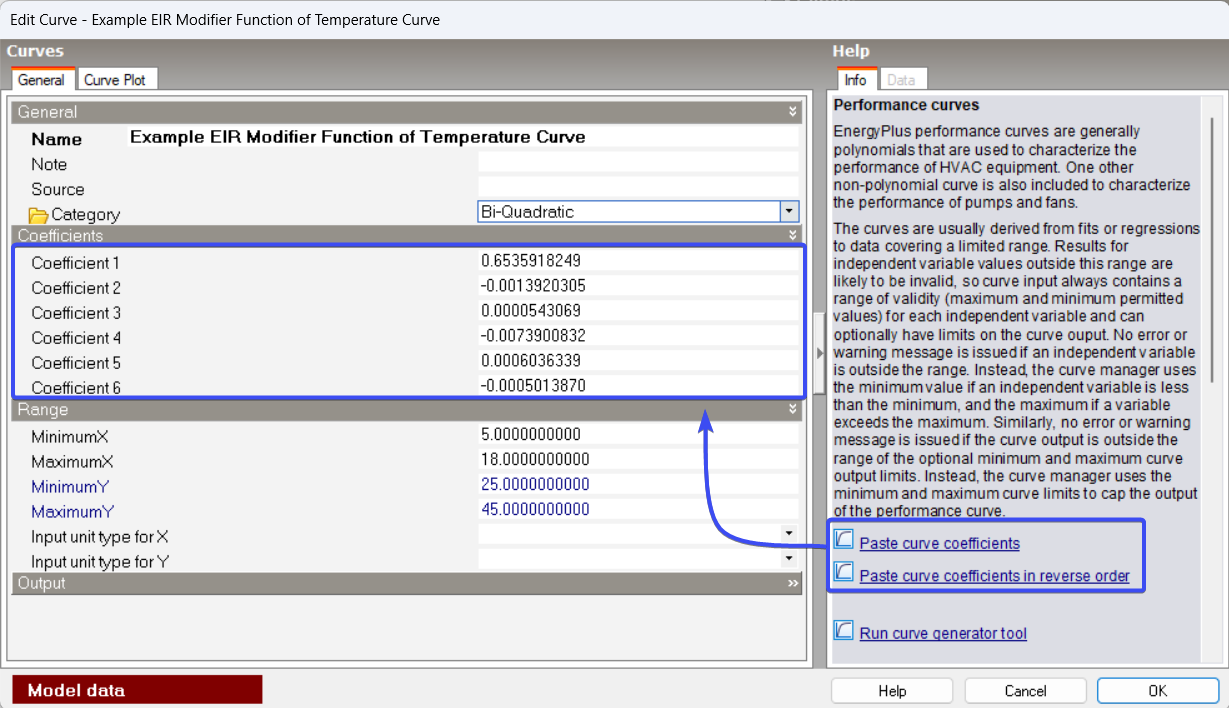Open Input unit type for Y dropdown
This screenshot has height=708, width=1229.
click(789, 559)
